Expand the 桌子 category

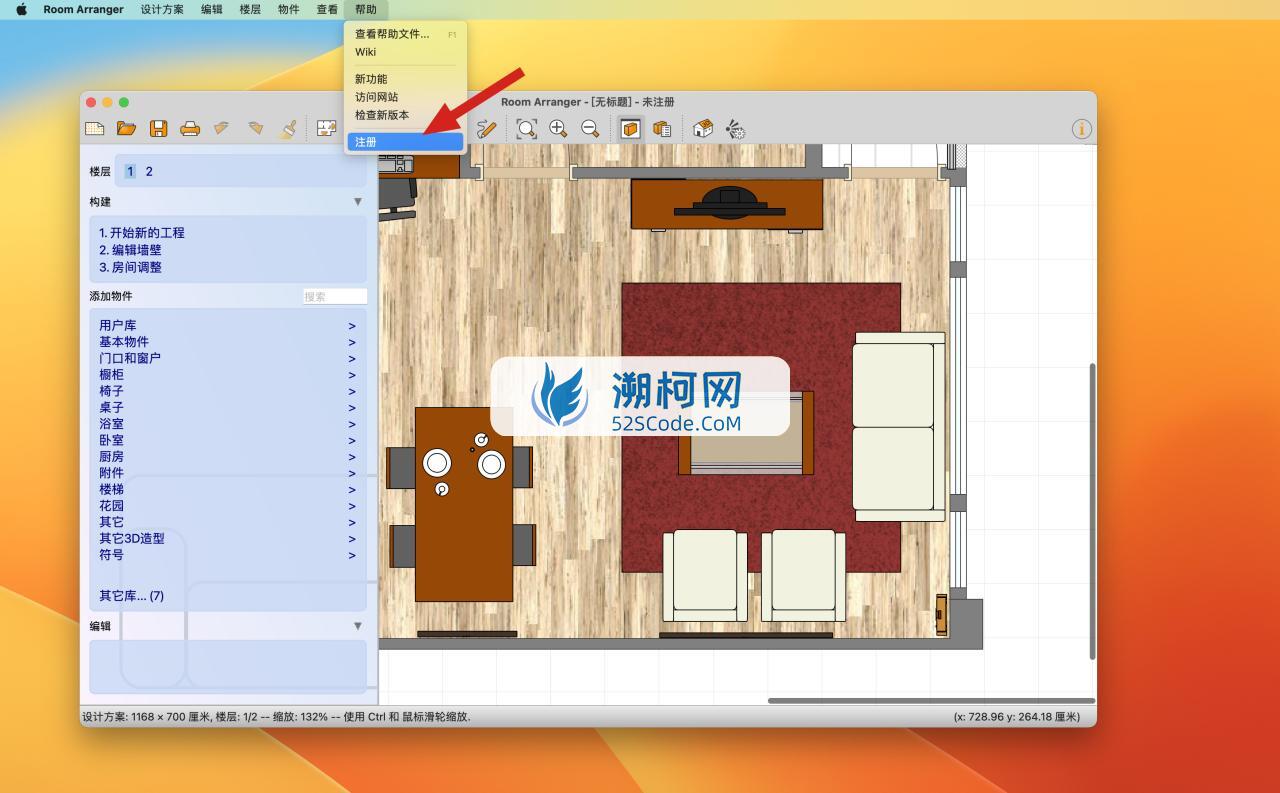click(226, 408)
